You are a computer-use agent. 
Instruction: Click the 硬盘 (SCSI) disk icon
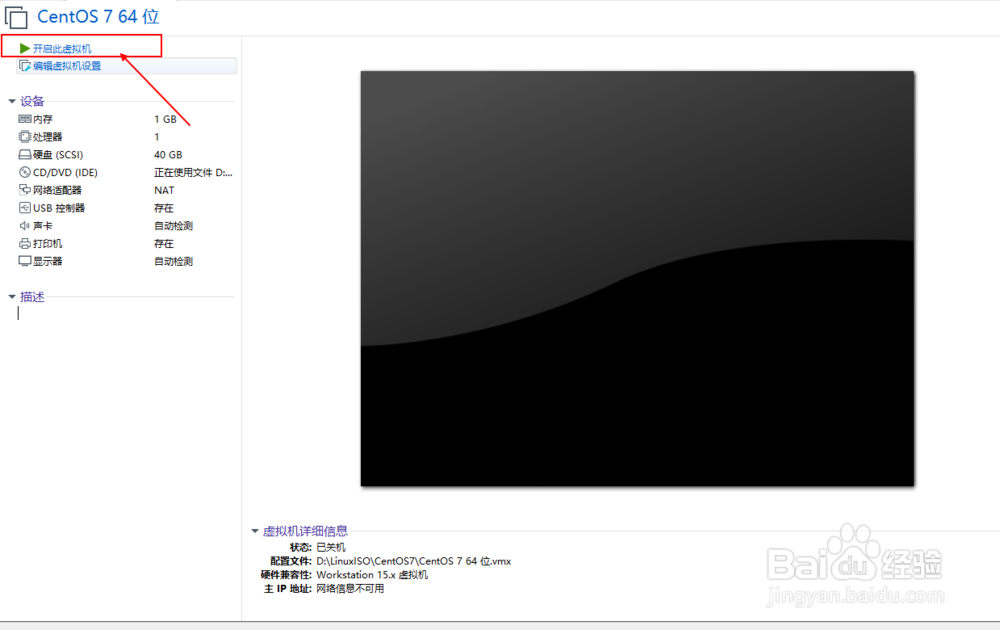tap(25, 154)
